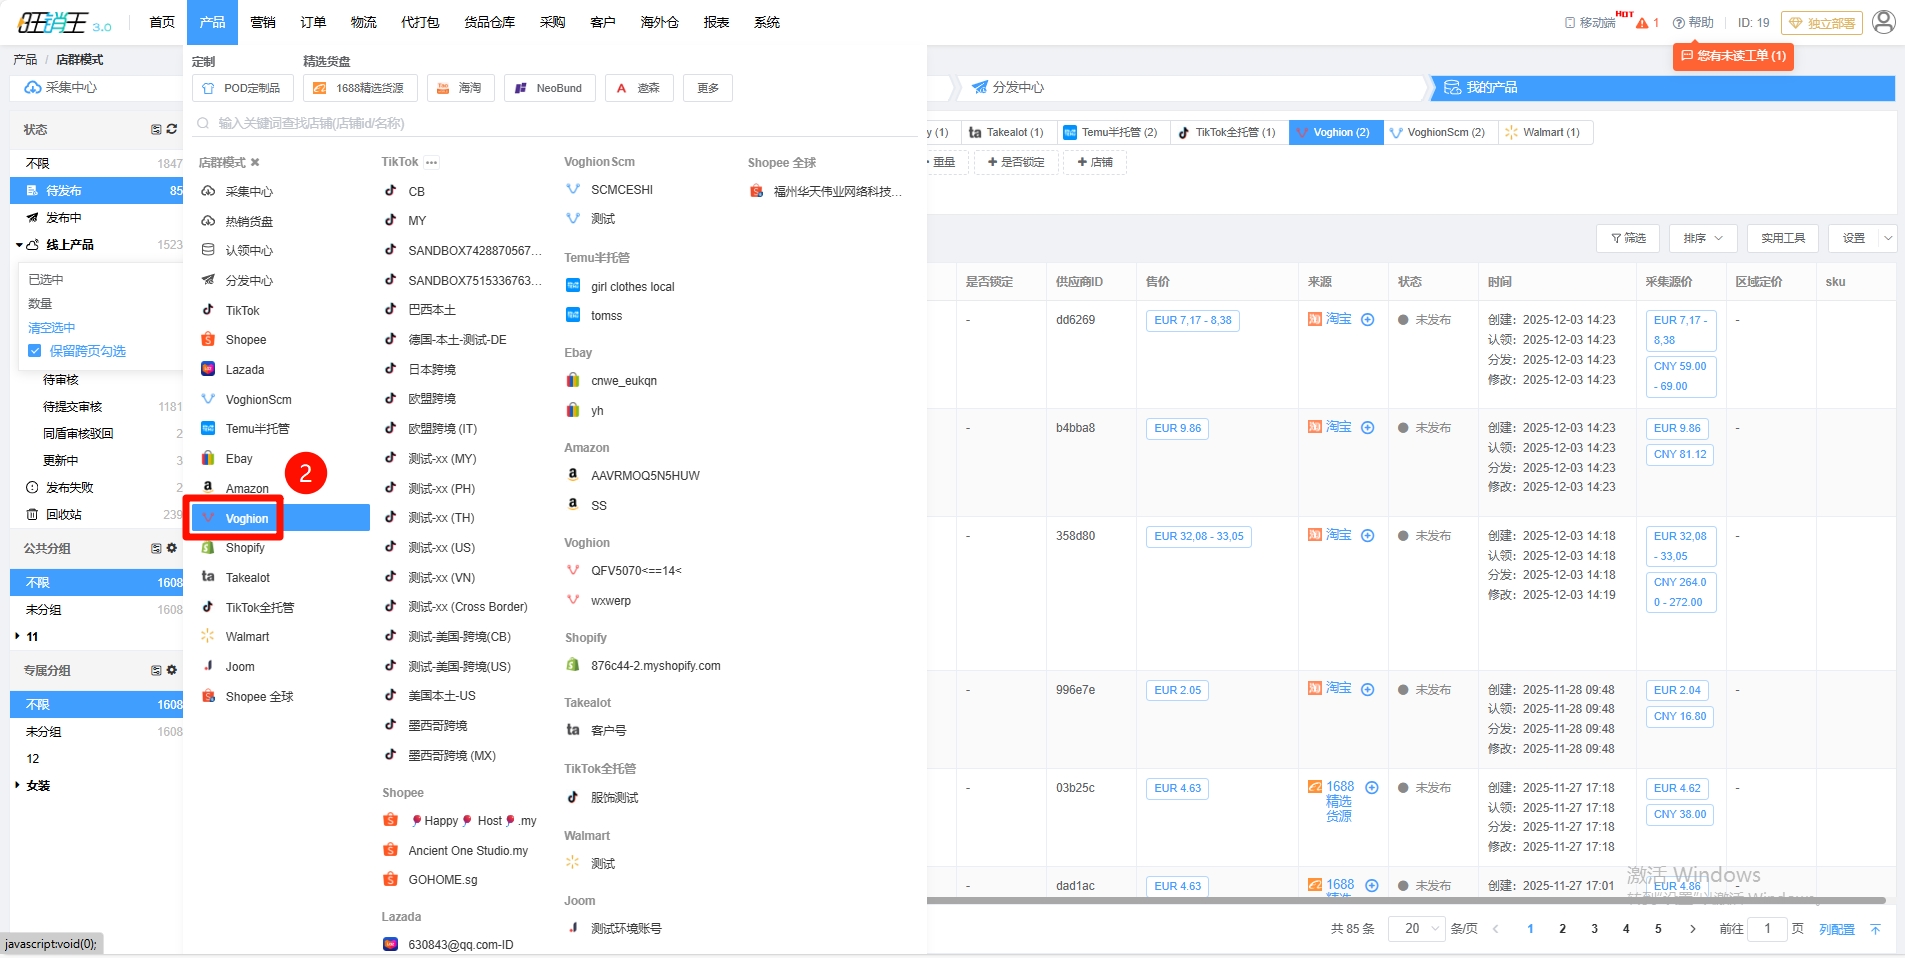
Task: Toggle the 保留跨页勾选 checkbox
Action: pos(35,351)
